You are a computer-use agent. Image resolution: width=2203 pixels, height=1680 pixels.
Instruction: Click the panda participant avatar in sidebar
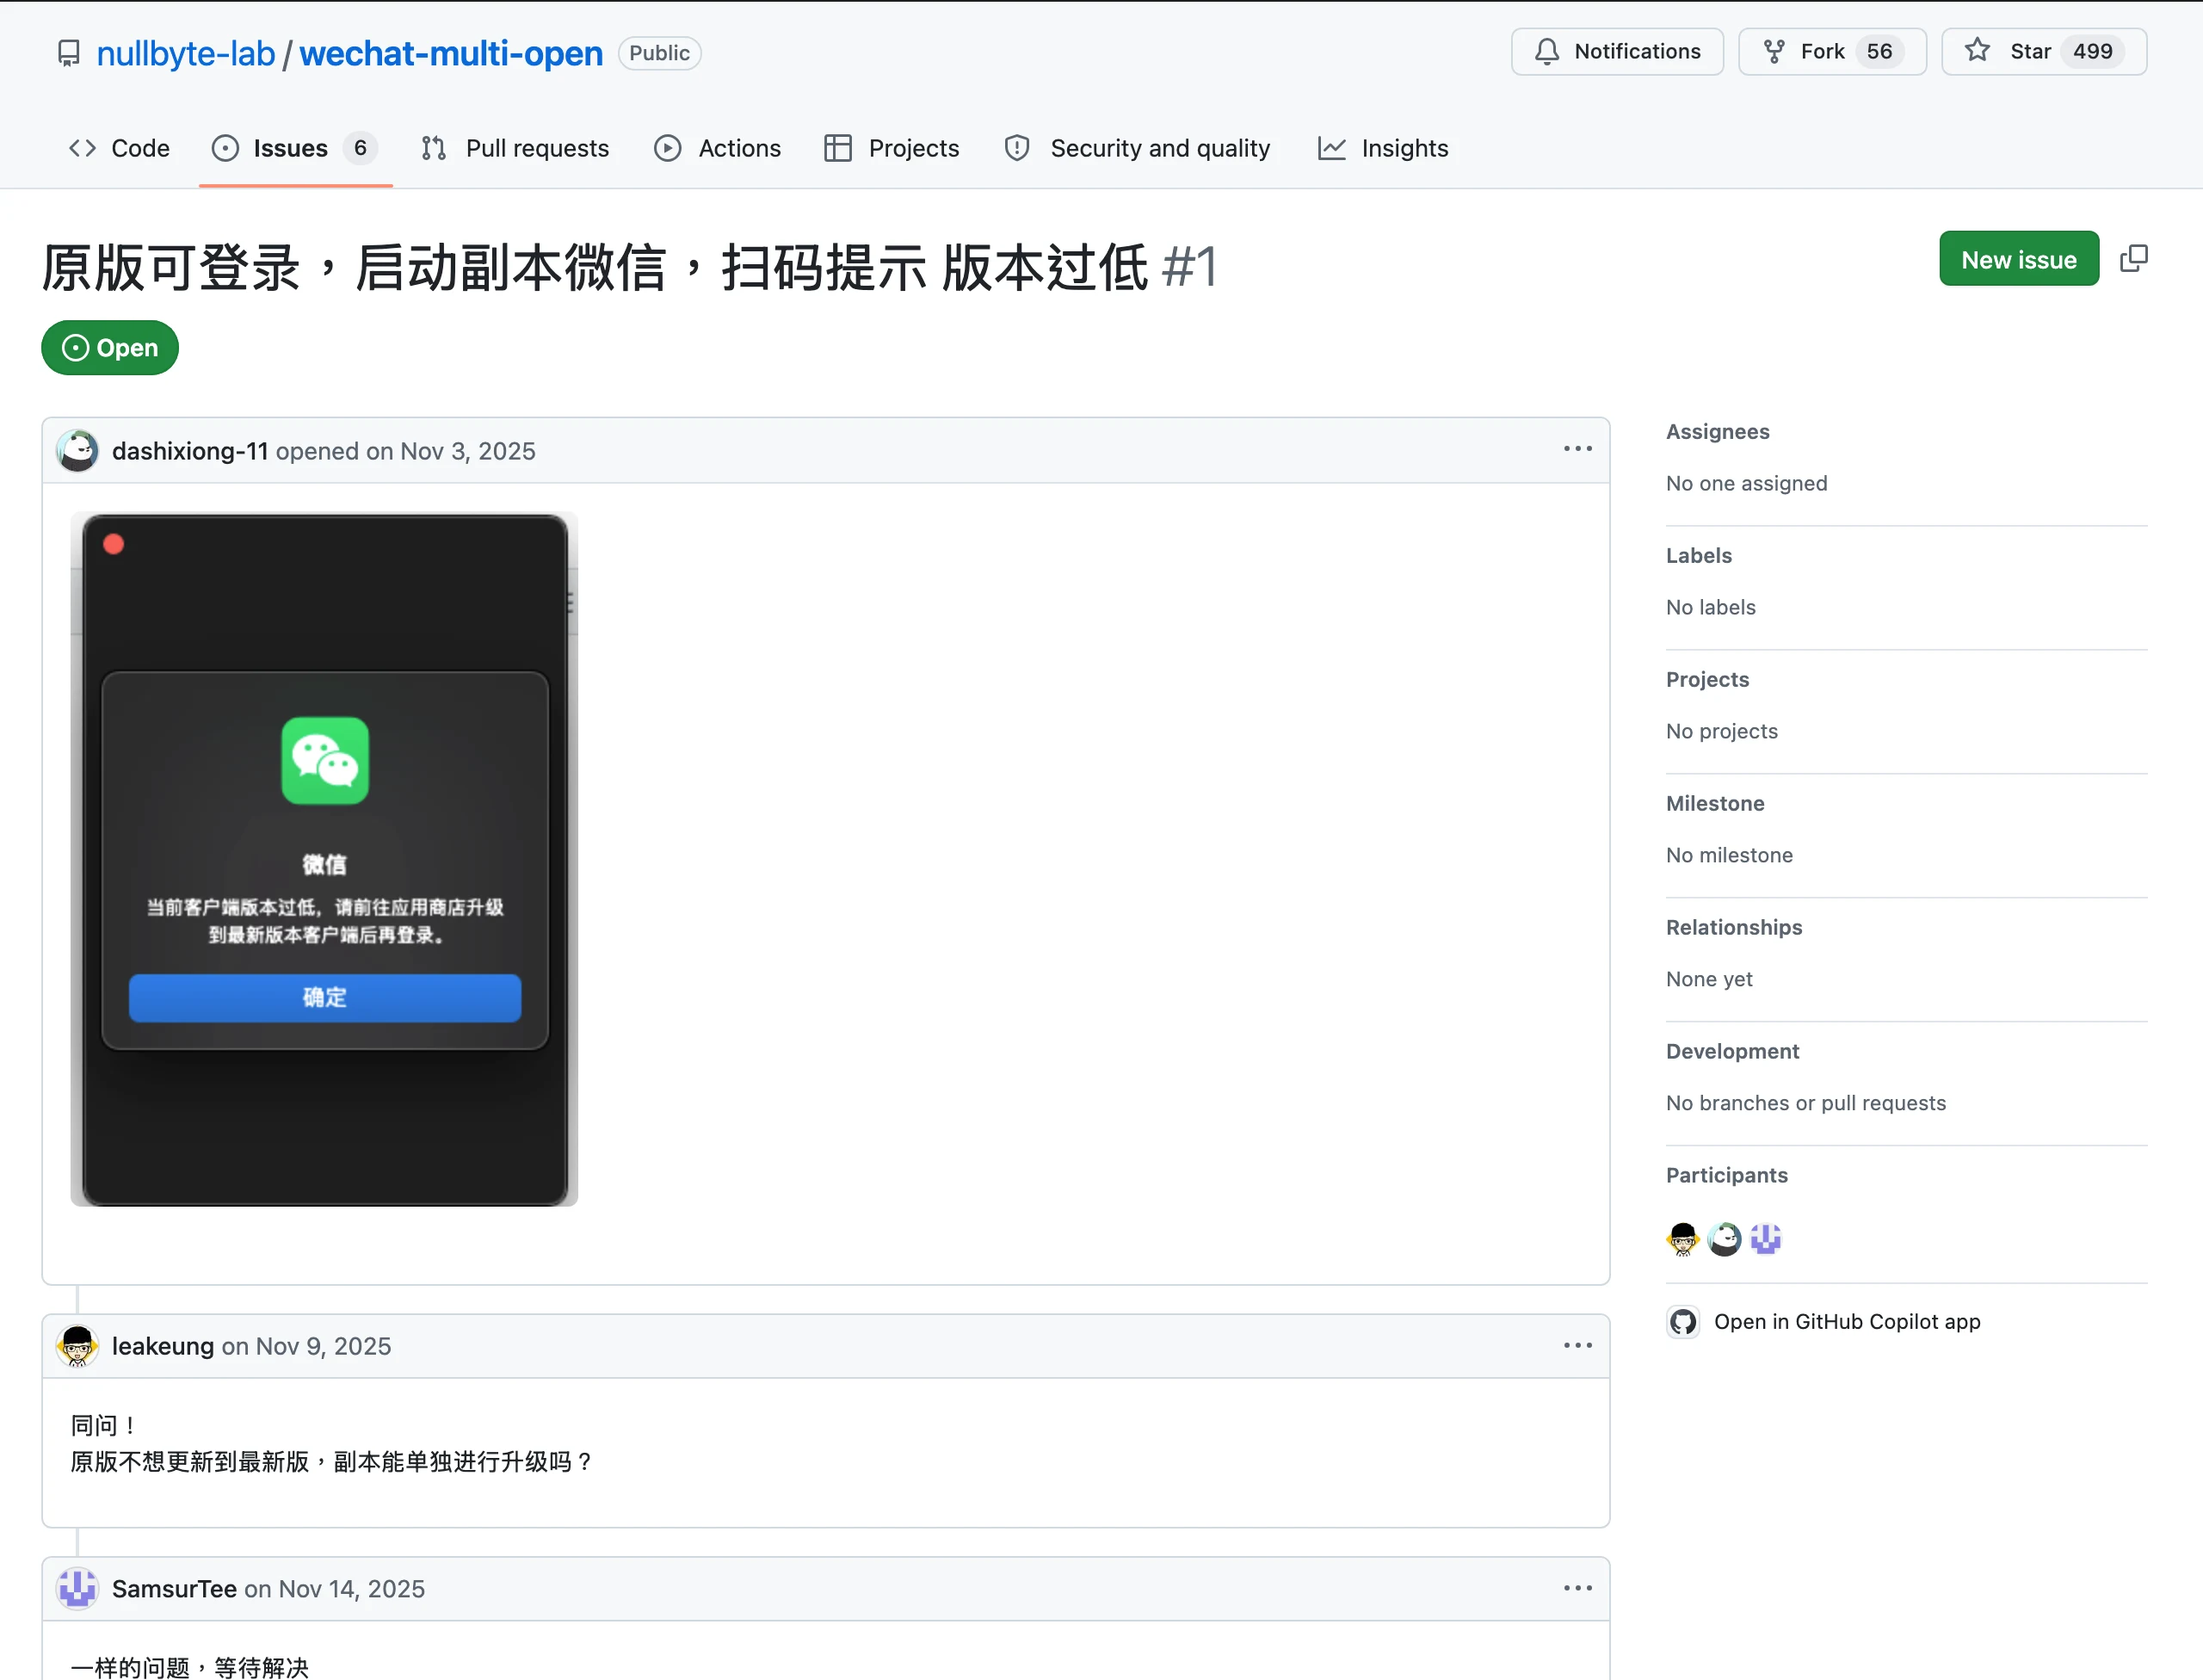pos(1724,1239)
